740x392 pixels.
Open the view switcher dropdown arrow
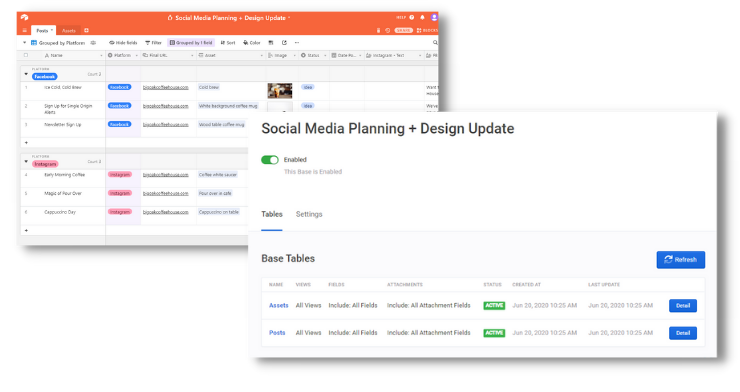click(x=25, y=43)
